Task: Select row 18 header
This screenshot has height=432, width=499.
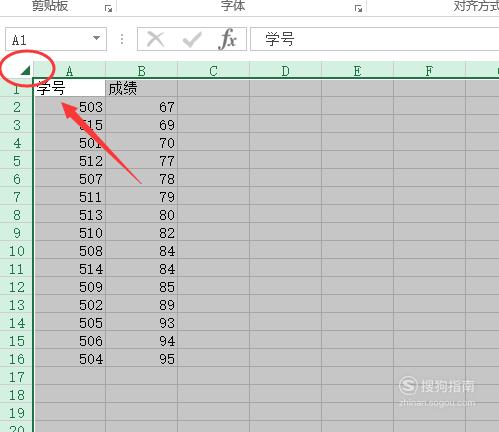Action: pos(16,395)
